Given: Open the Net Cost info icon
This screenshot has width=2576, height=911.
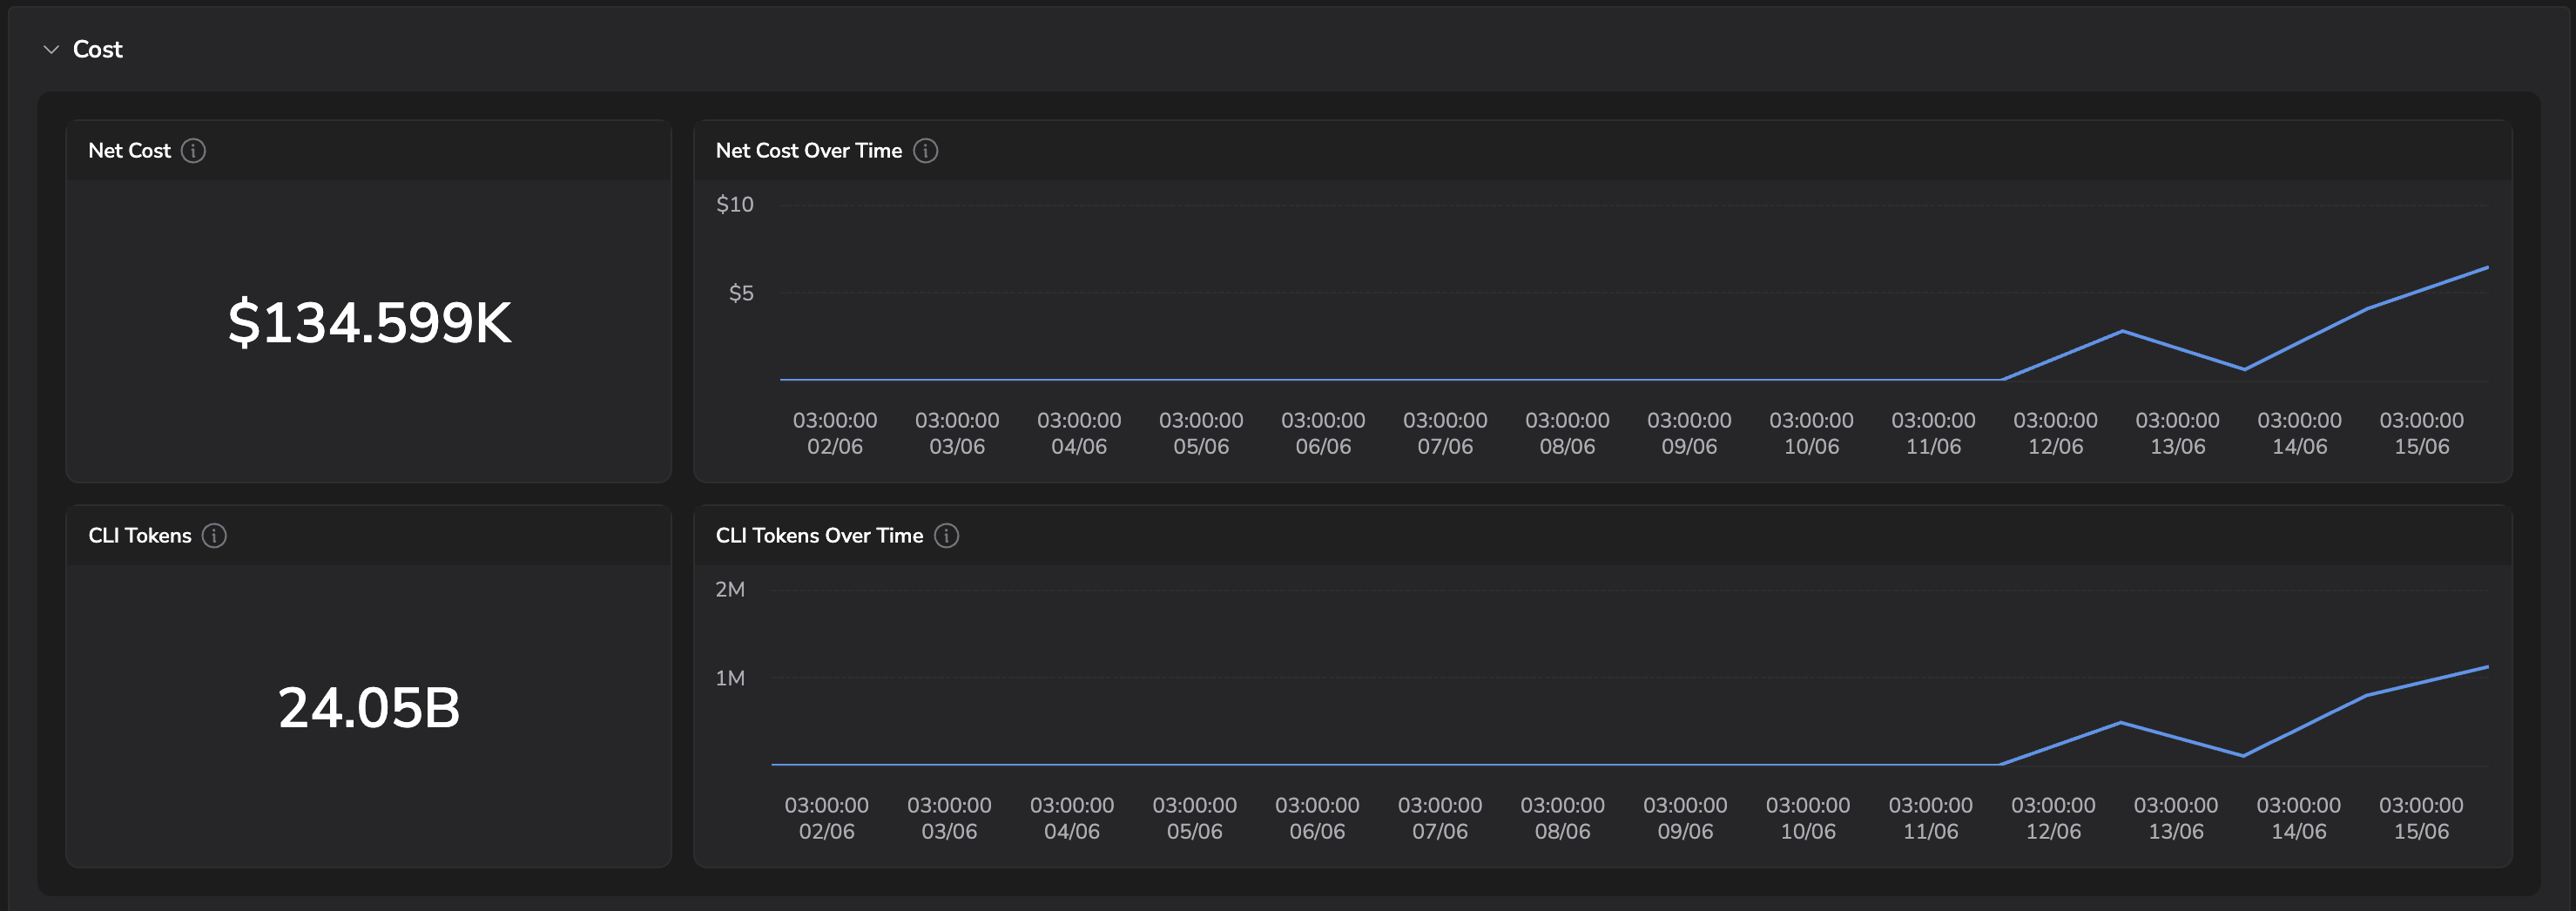Looking at the screenshot, I should (x=193, y=151).
